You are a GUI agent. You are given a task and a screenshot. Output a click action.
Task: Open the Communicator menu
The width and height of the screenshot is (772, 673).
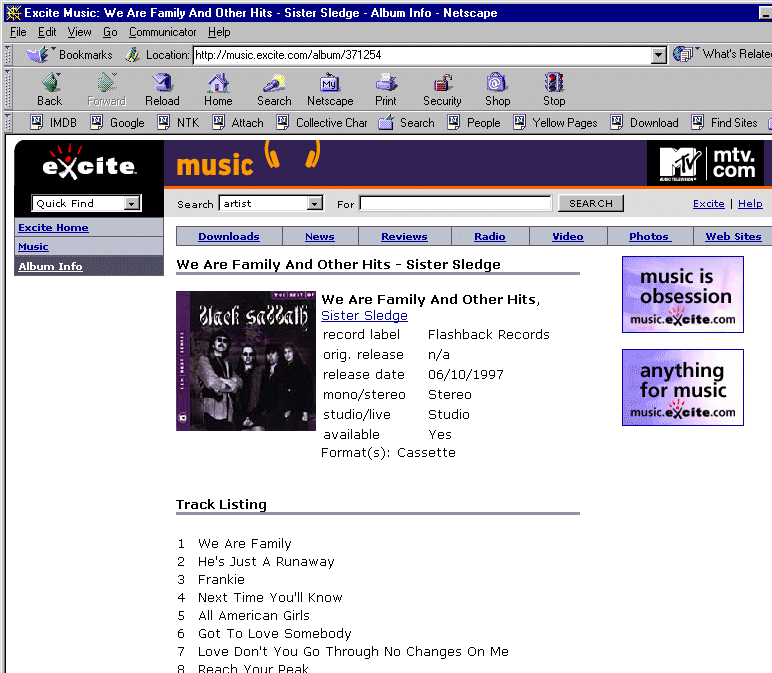(163, 32)
